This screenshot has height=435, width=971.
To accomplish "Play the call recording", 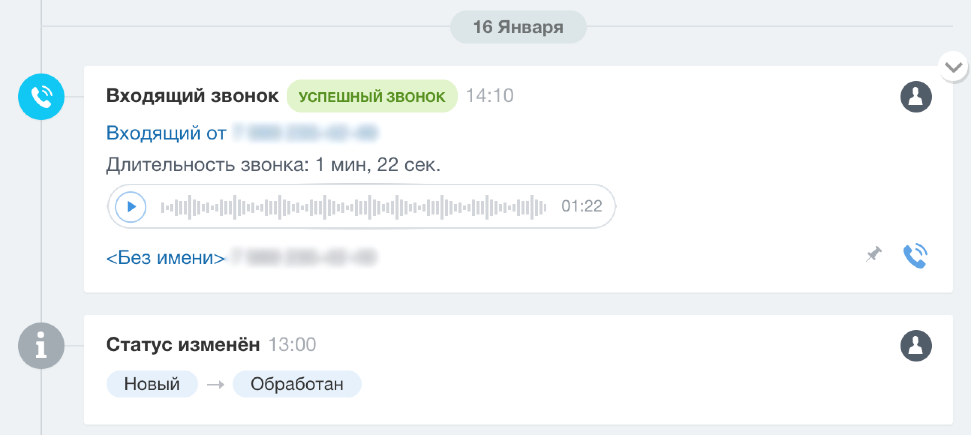I will [131, 206].
